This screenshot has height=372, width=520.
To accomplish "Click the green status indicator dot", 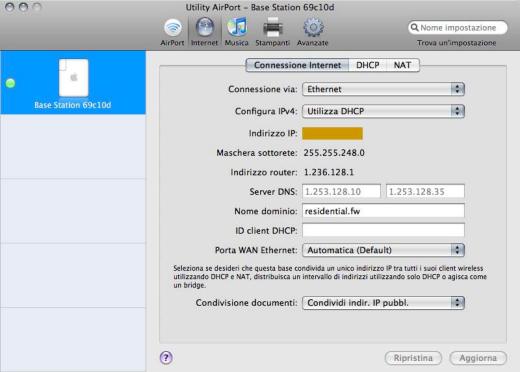I will [x=10, y=83].
